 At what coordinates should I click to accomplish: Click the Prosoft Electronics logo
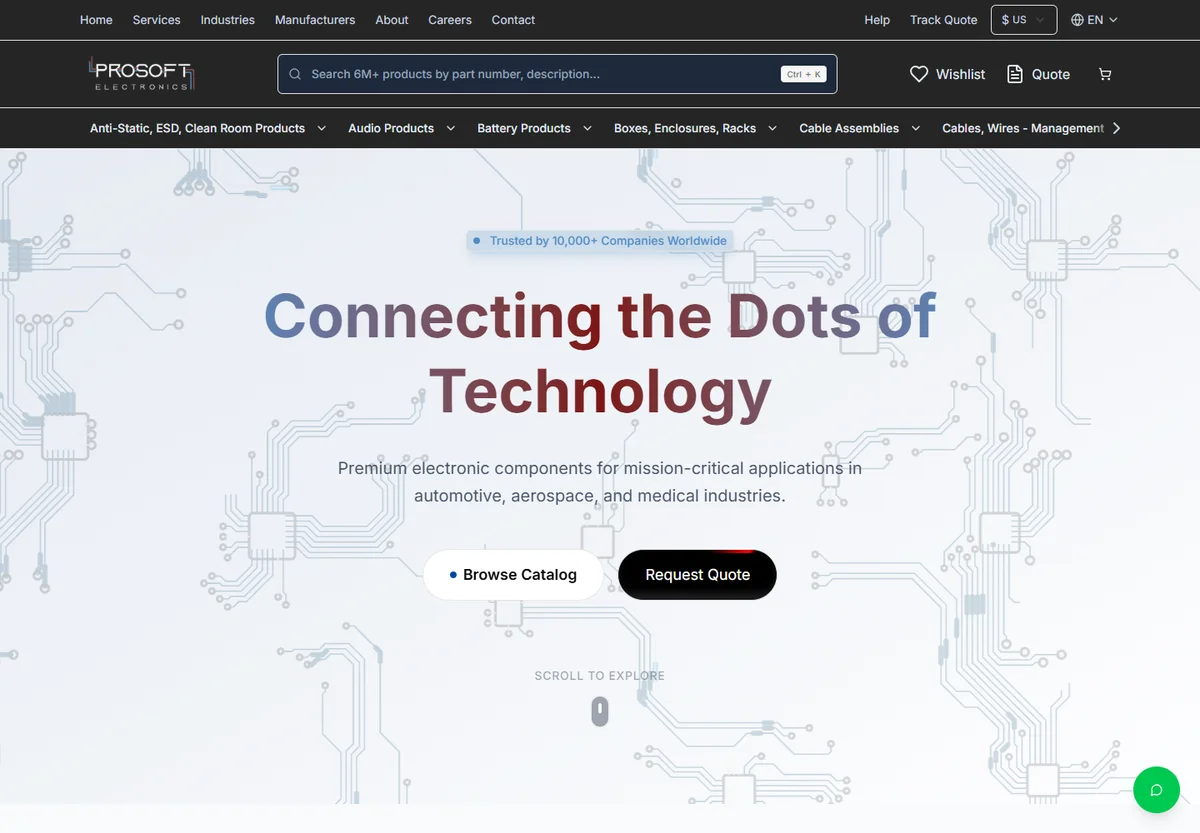coord(141,74)
